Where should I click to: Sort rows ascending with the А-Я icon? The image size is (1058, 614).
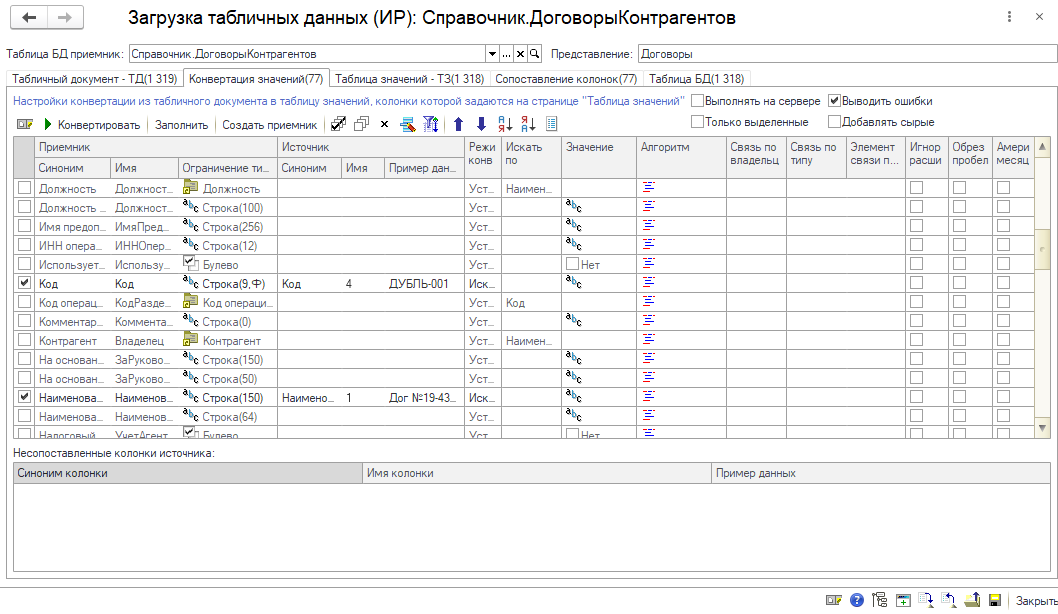505,125
